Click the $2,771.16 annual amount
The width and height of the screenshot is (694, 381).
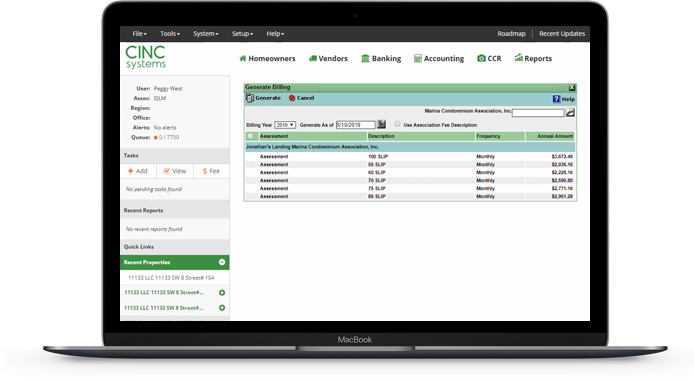(x=562, y=189)
